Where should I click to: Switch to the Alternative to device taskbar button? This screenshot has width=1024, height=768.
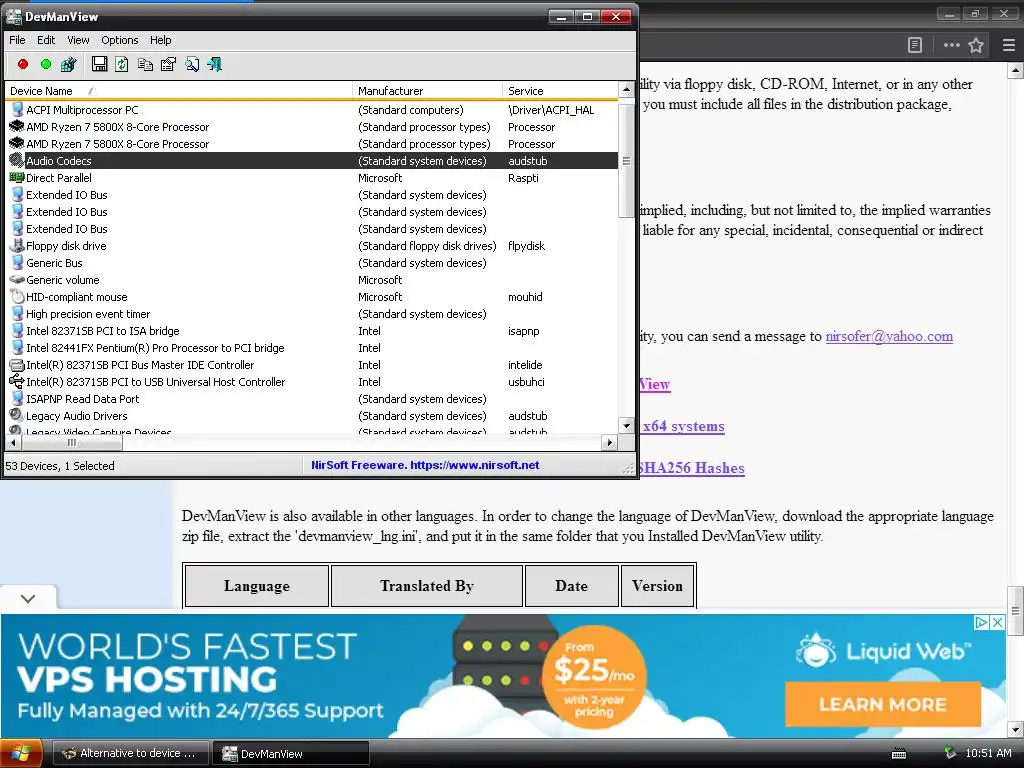(x=130, y=753)
